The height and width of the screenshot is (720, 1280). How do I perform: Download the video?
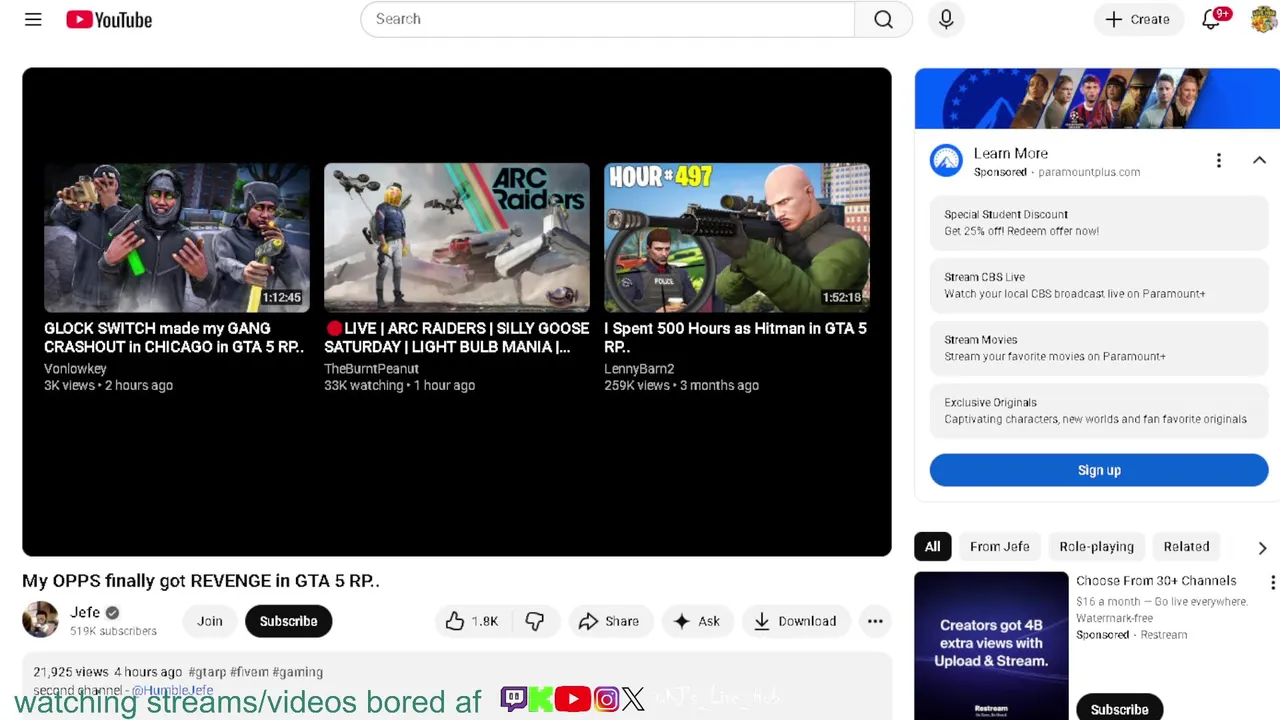tap(795, 621)
